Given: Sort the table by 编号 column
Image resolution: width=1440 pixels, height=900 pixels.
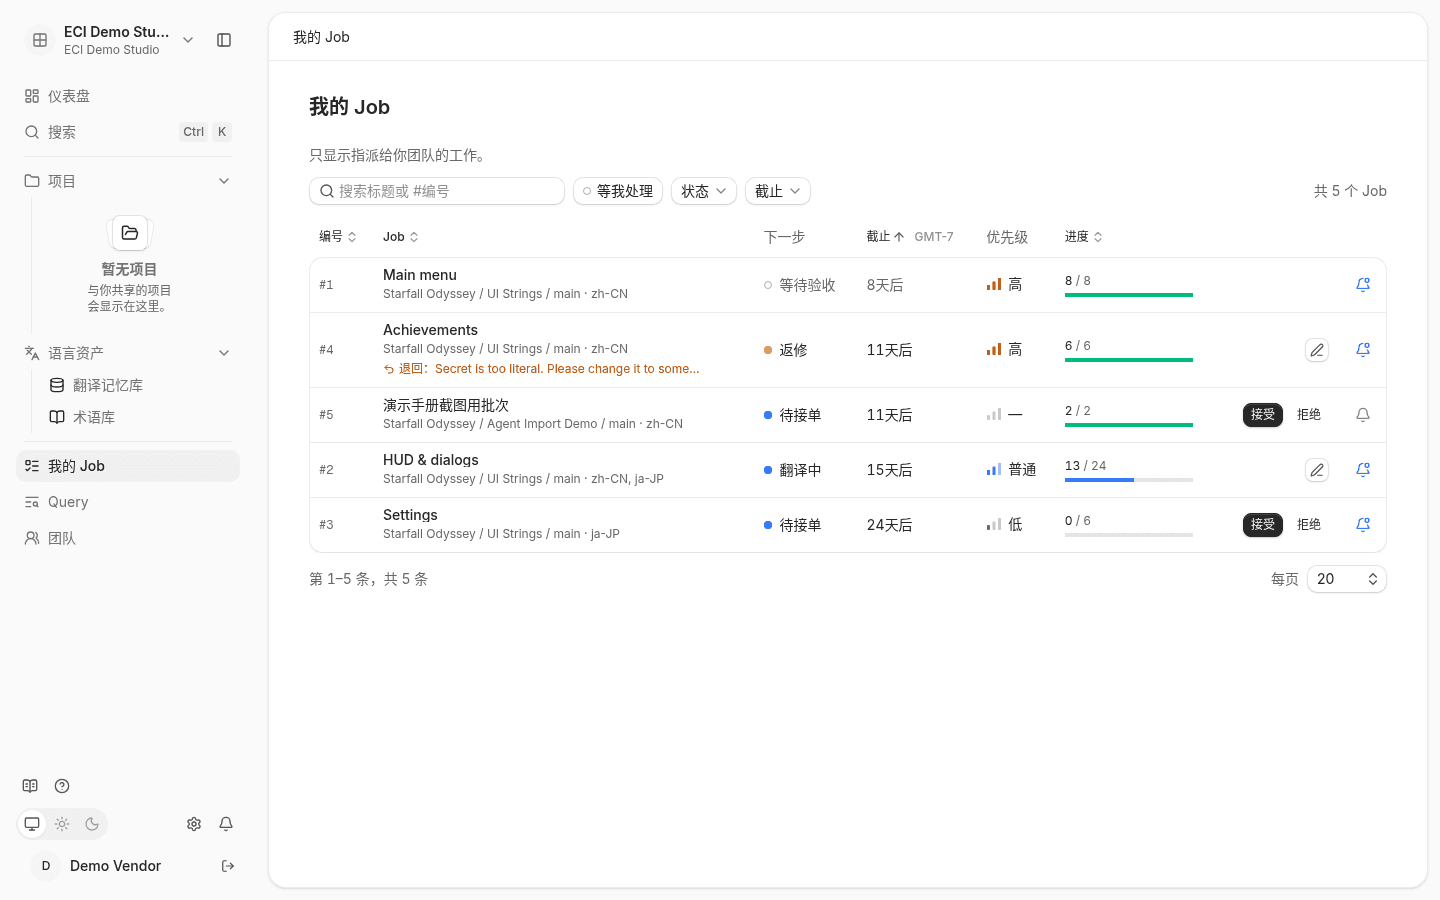Looking at the screenshot, I should [x=338, y=237].
